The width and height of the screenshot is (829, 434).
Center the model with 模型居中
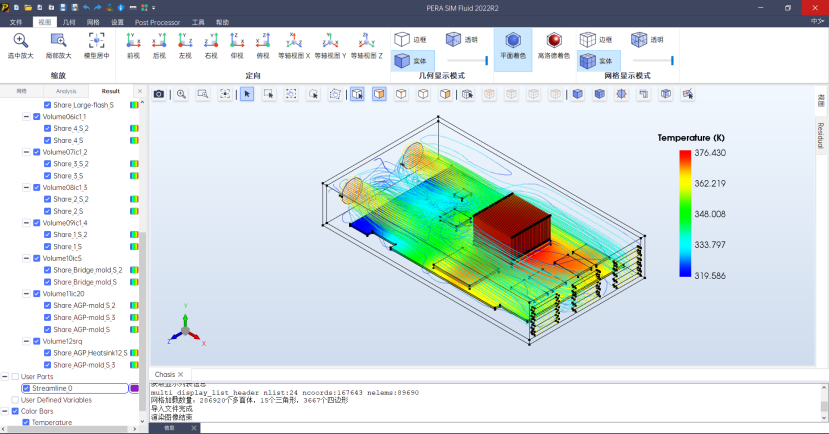click(96, 41)
